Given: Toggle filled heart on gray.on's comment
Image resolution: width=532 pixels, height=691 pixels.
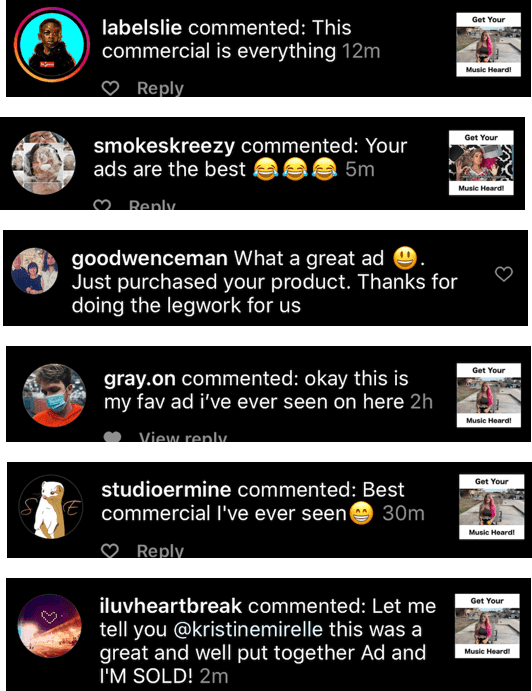Looking at the screenshot, I should pyautogui.click(x=112, y=436).
